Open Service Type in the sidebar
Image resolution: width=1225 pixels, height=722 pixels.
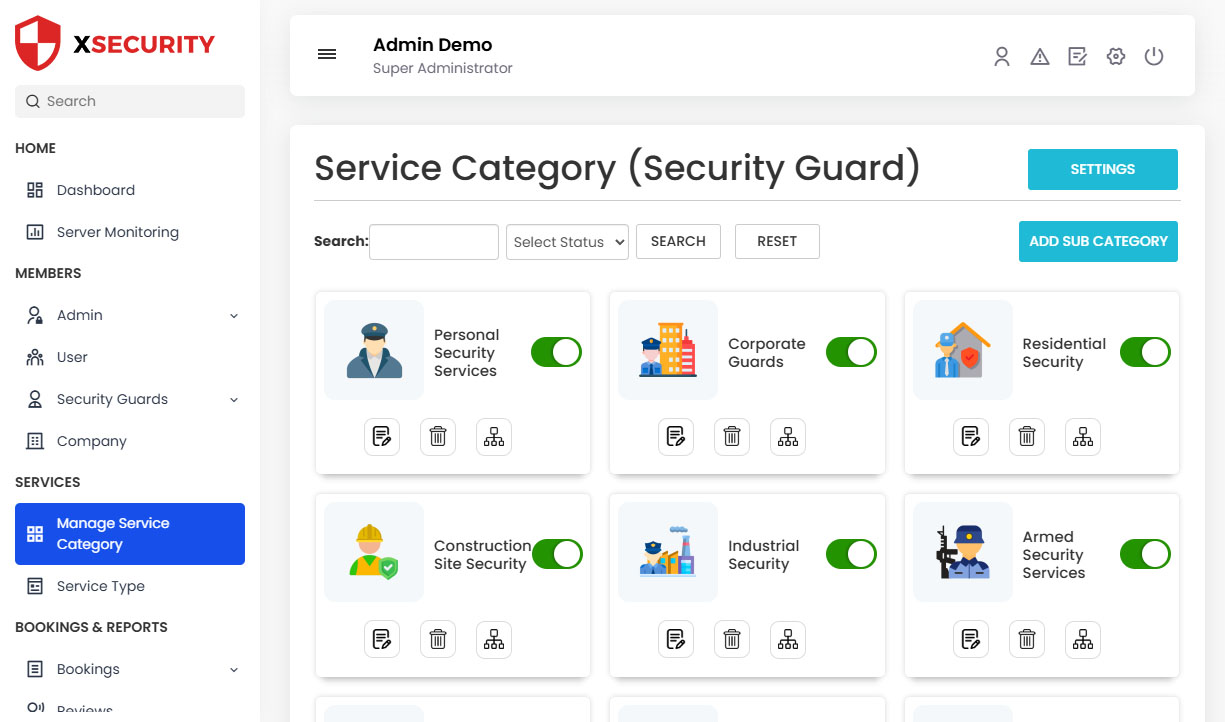coord(100,586)
